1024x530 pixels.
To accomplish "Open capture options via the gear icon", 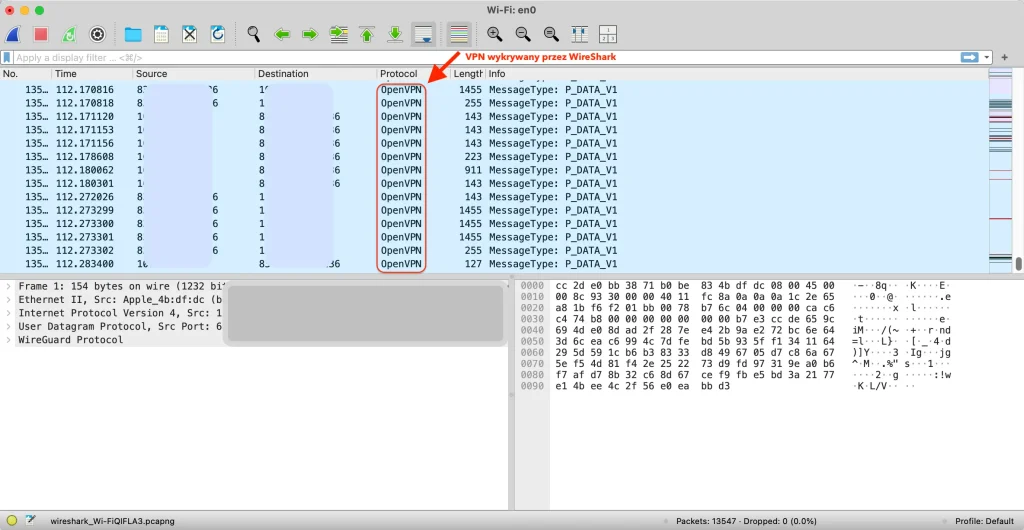I will tap(97, 34).
